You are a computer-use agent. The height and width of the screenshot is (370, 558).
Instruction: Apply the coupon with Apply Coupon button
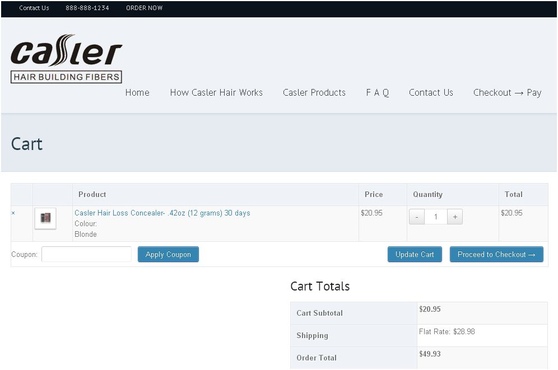coord(168,254)
